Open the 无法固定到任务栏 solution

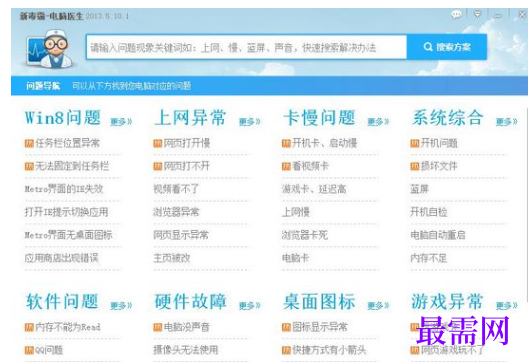pos(72,166)
